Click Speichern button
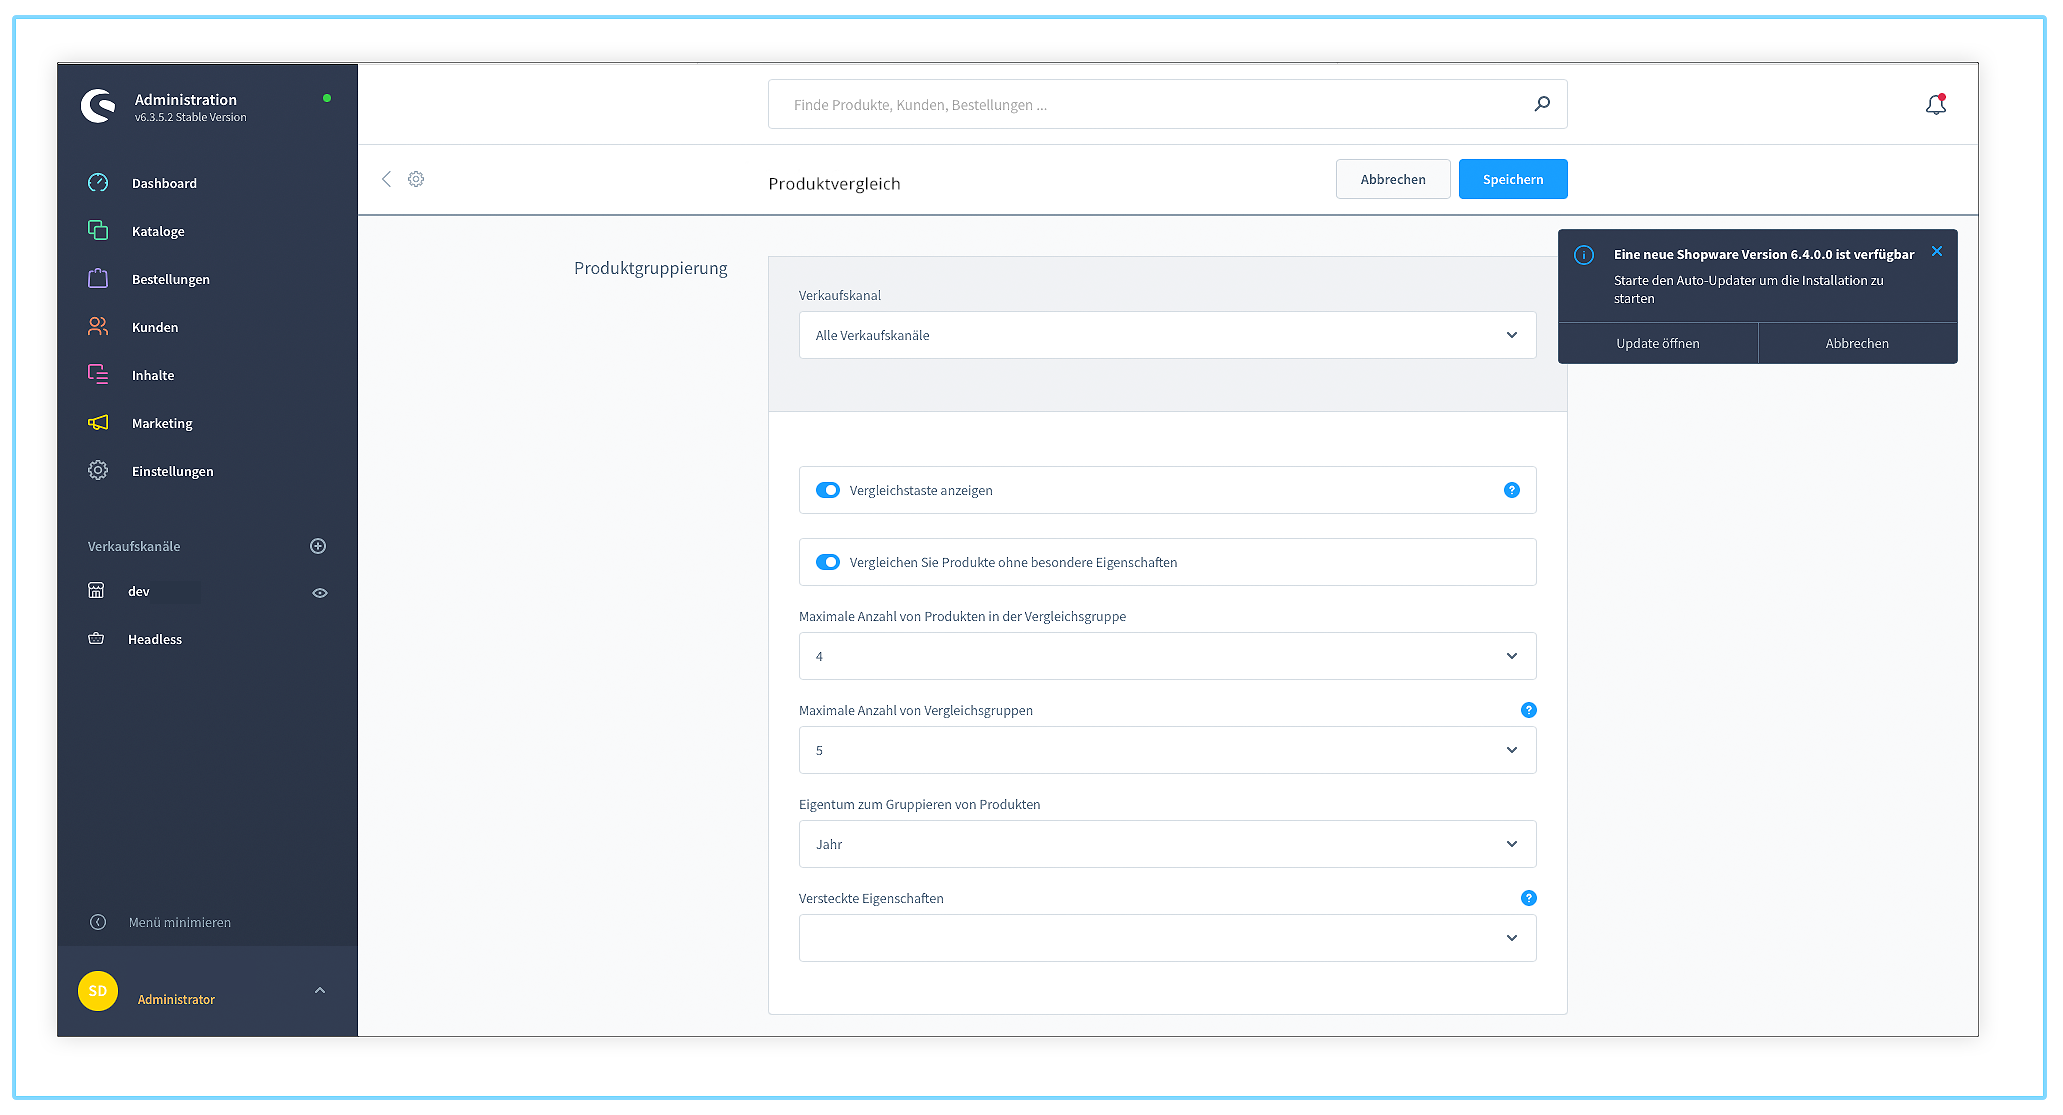Viewport: 2063px width, 1115px height. (x=1513, y=179)
